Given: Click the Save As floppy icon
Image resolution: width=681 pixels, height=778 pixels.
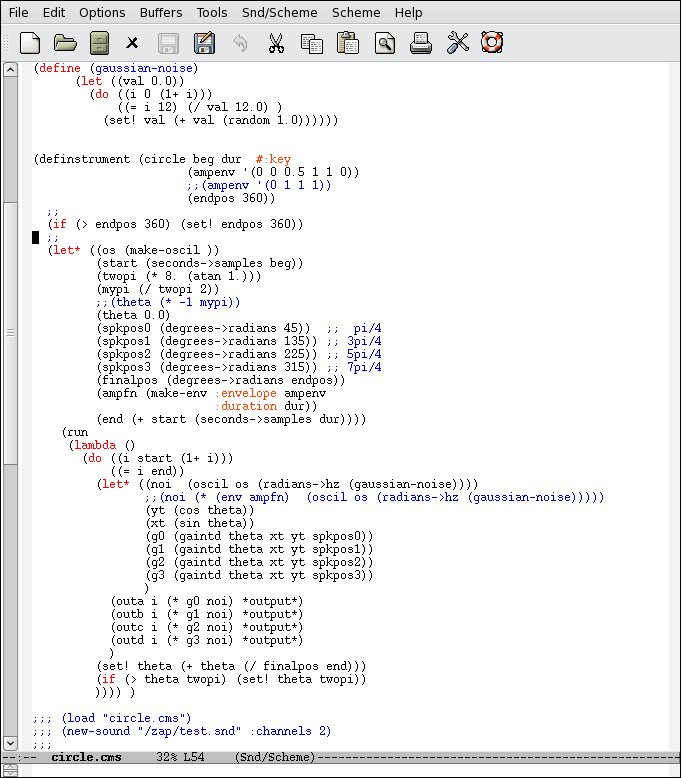Looking at the screenshot, I should pos(204,43).
